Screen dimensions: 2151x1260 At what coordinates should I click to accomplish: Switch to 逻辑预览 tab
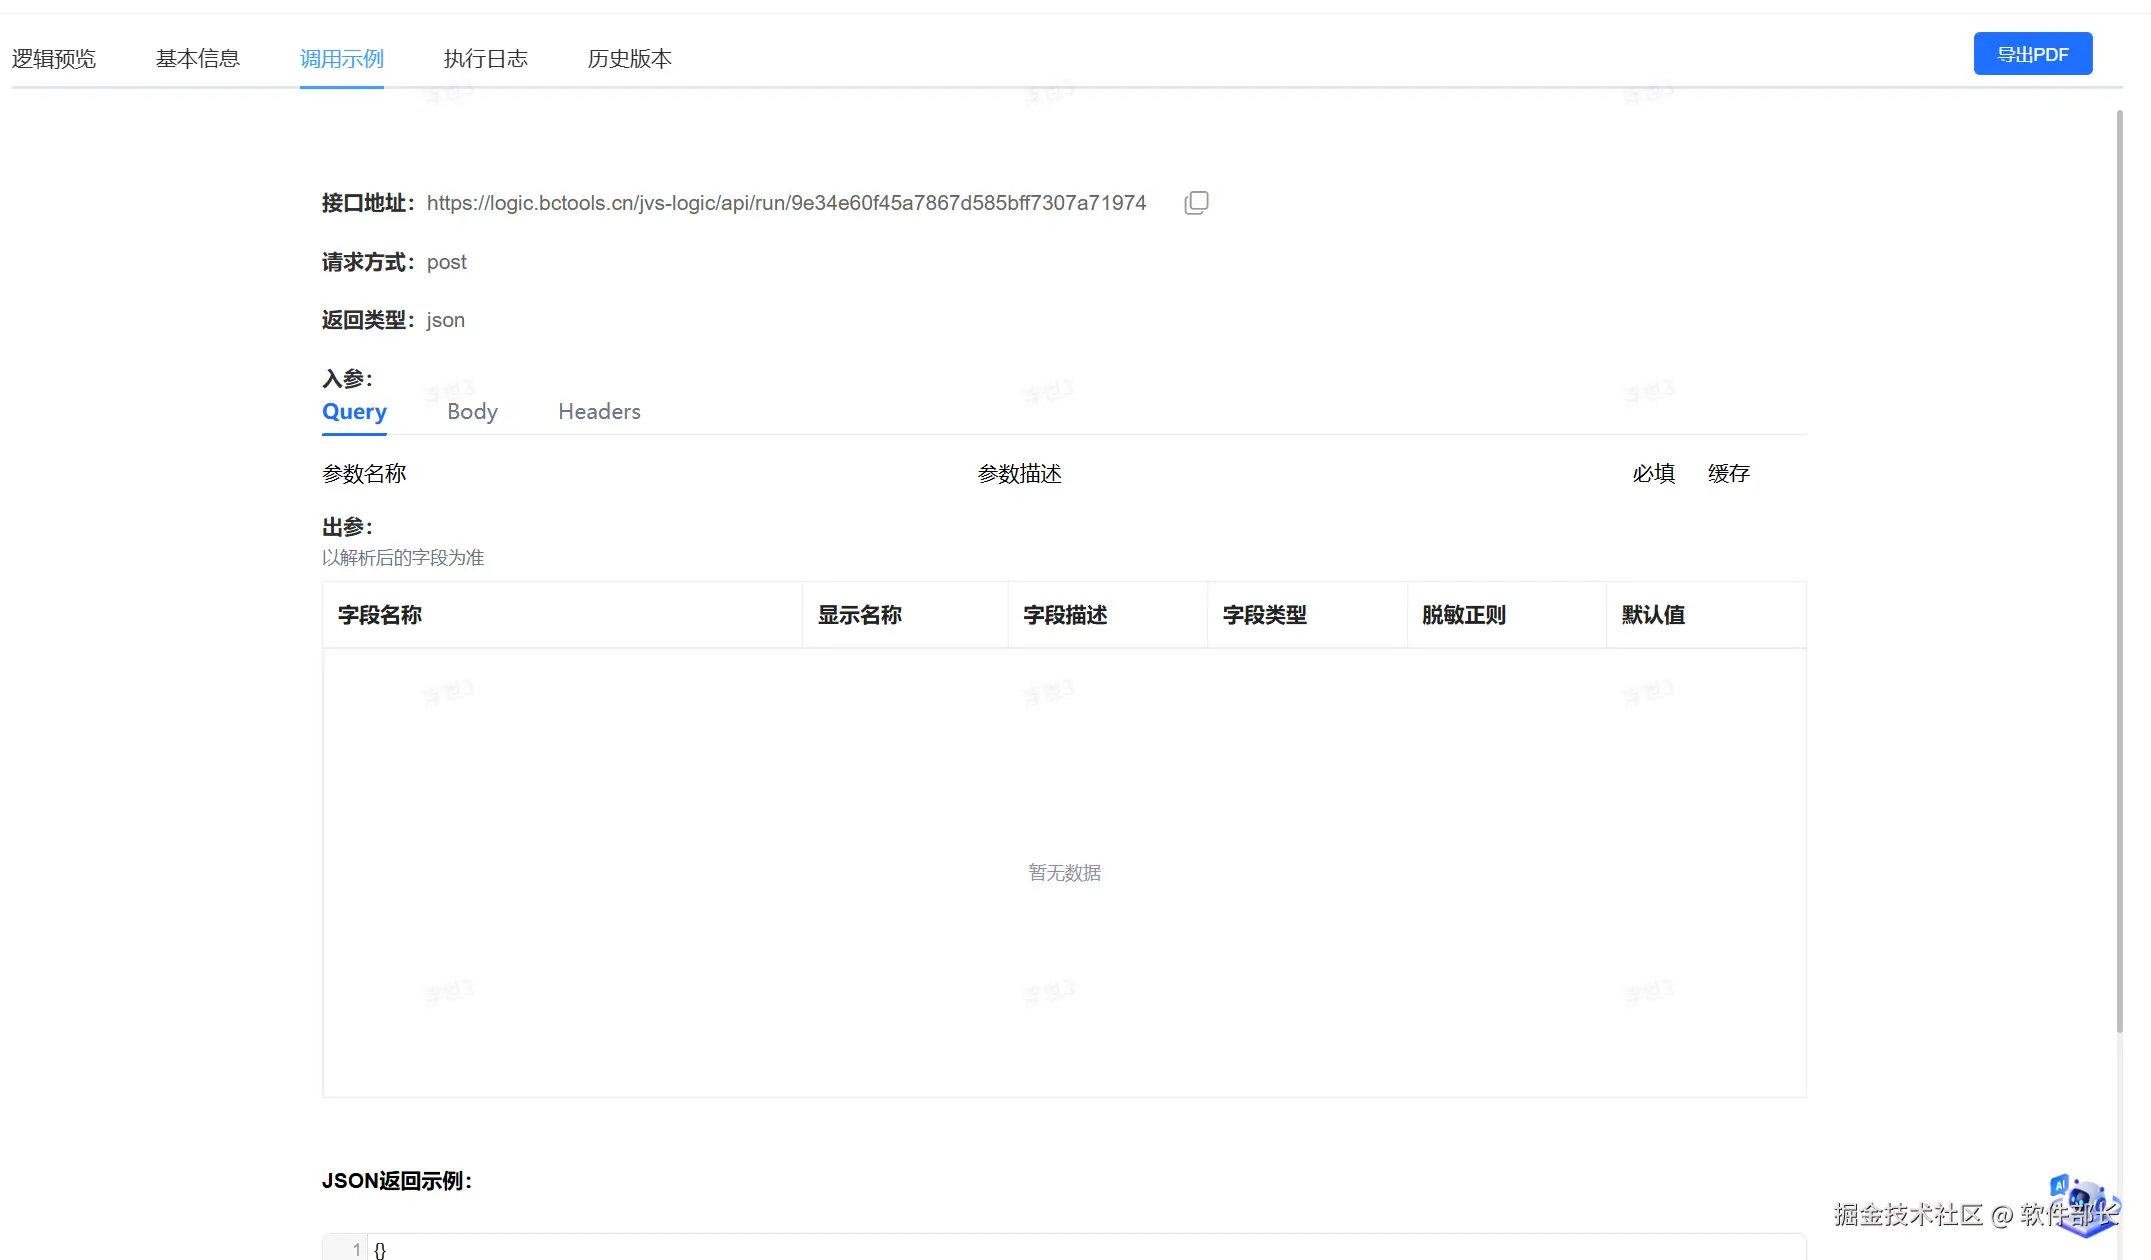[54, 59]
